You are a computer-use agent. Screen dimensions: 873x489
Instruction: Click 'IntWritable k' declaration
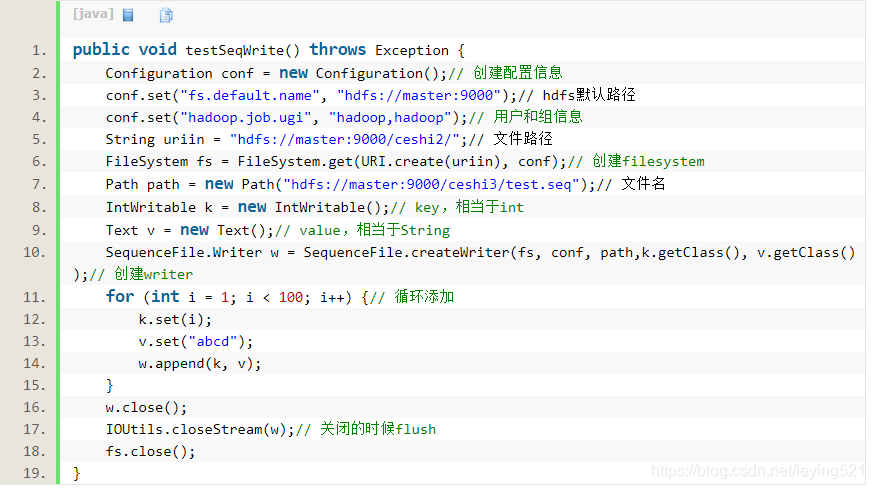point(159,208)
